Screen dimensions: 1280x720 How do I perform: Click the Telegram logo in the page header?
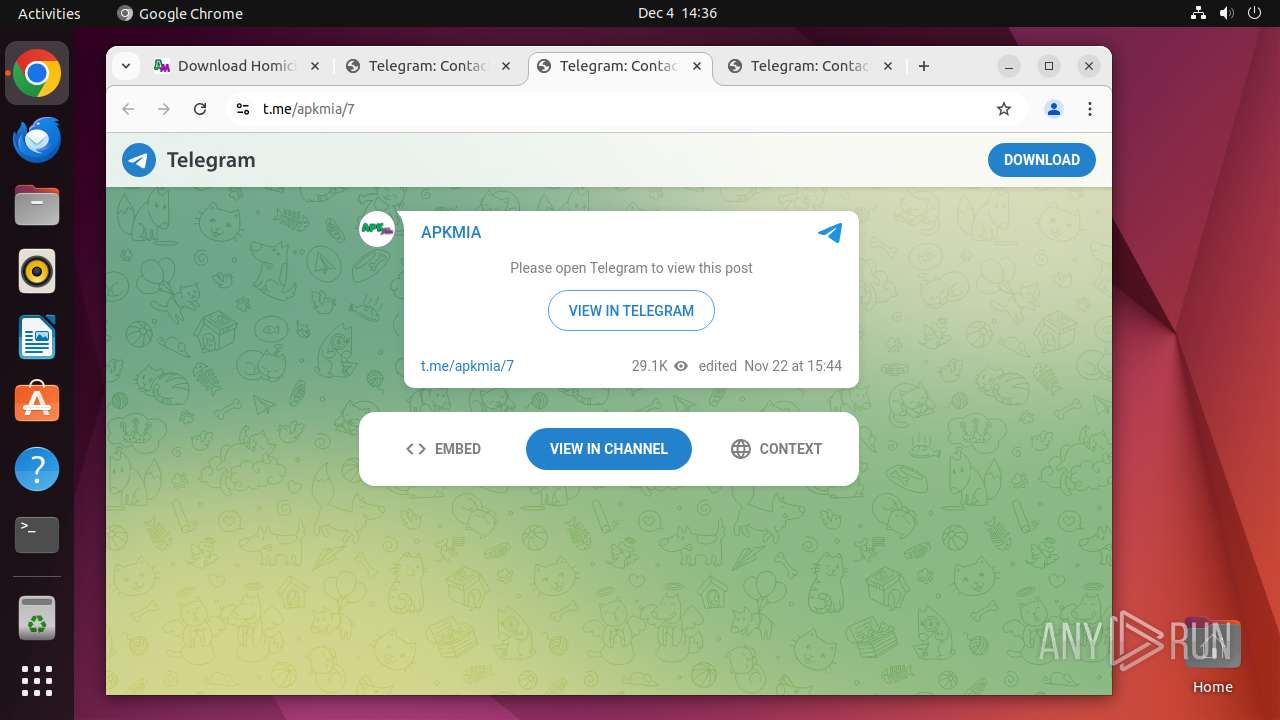coord(139,160)
